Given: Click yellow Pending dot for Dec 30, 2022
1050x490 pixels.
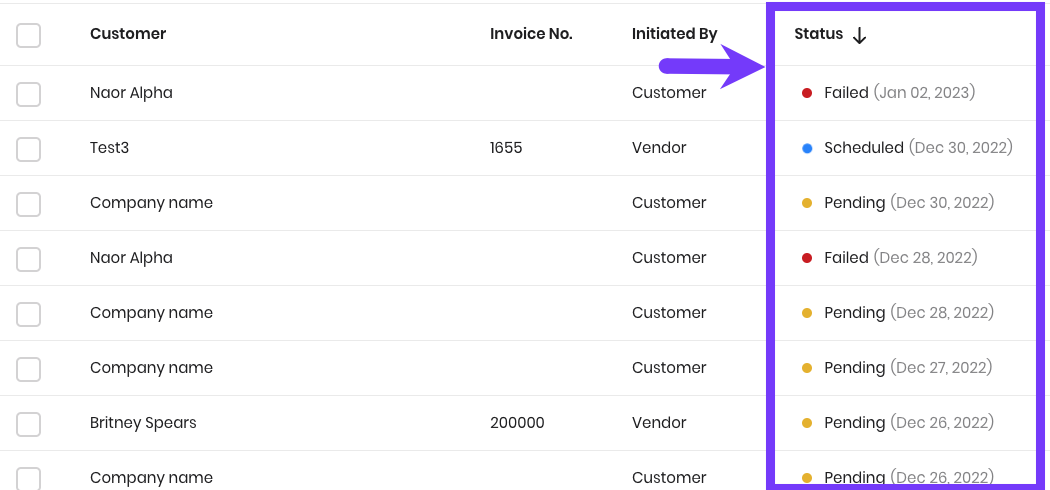Looking at the screenshot, I should point(807,203).
